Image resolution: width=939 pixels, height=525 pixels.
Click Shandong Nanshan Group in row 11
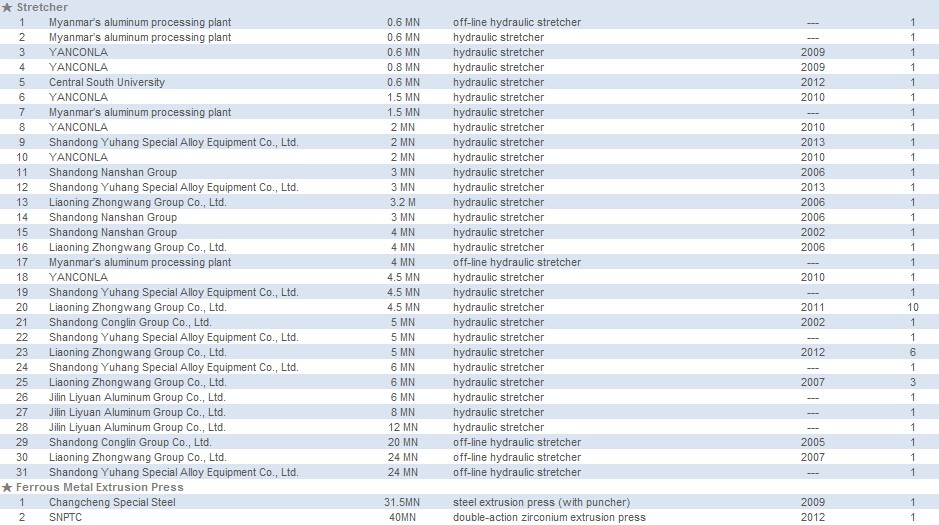click(113, 172)
